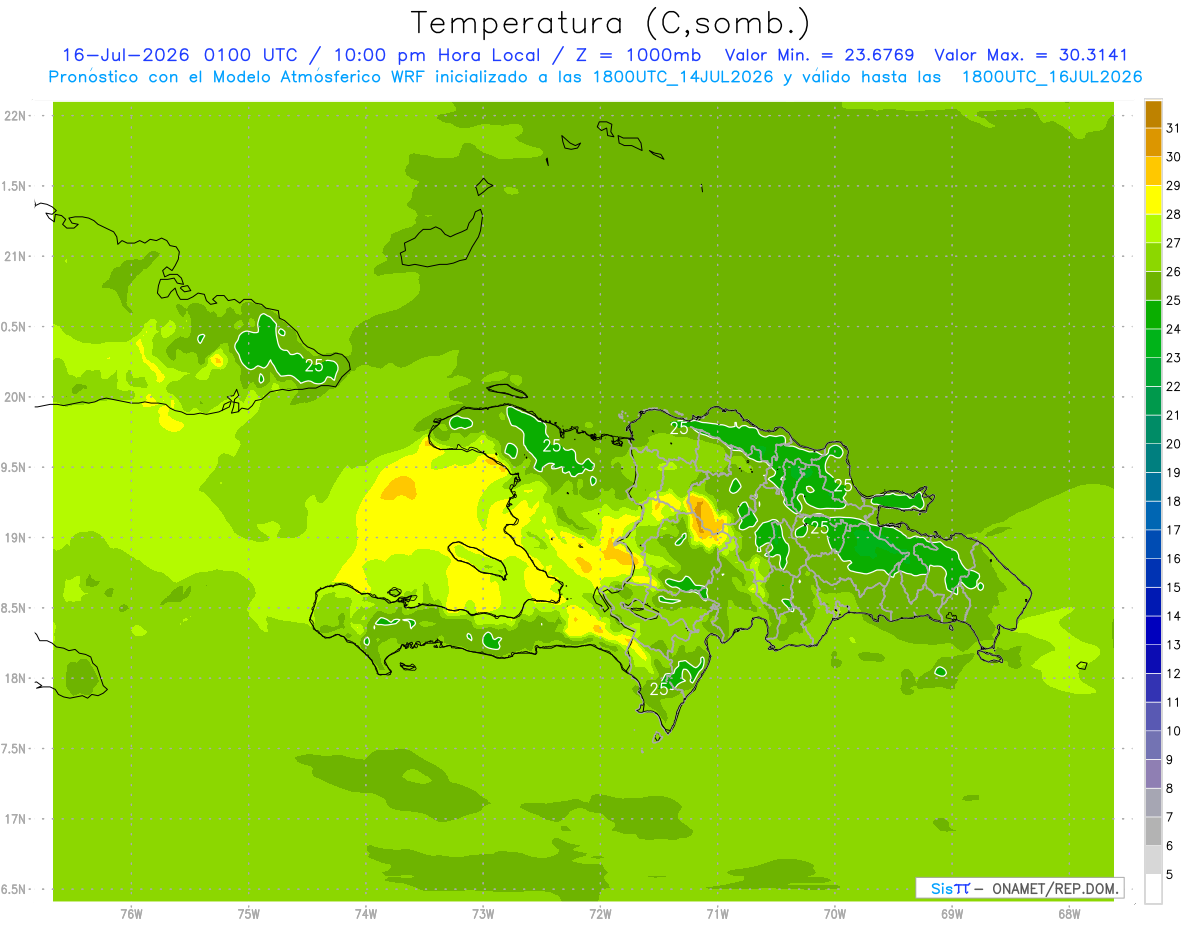Click the 18N latitude label

click(x=15, y=678)
